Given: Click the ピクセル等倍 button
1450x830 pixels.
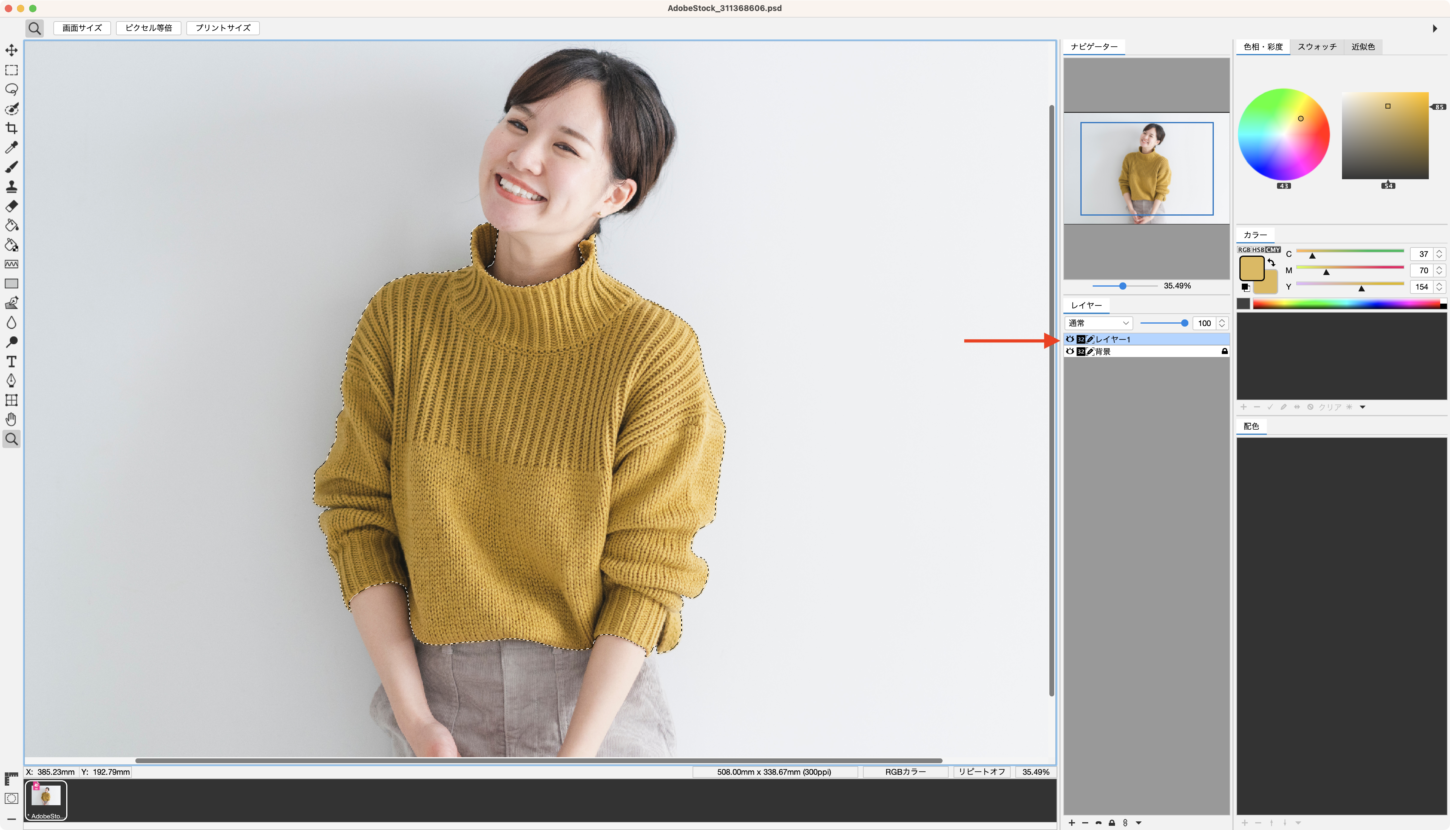Looking at the screenshot, I should tap(148, 28).
